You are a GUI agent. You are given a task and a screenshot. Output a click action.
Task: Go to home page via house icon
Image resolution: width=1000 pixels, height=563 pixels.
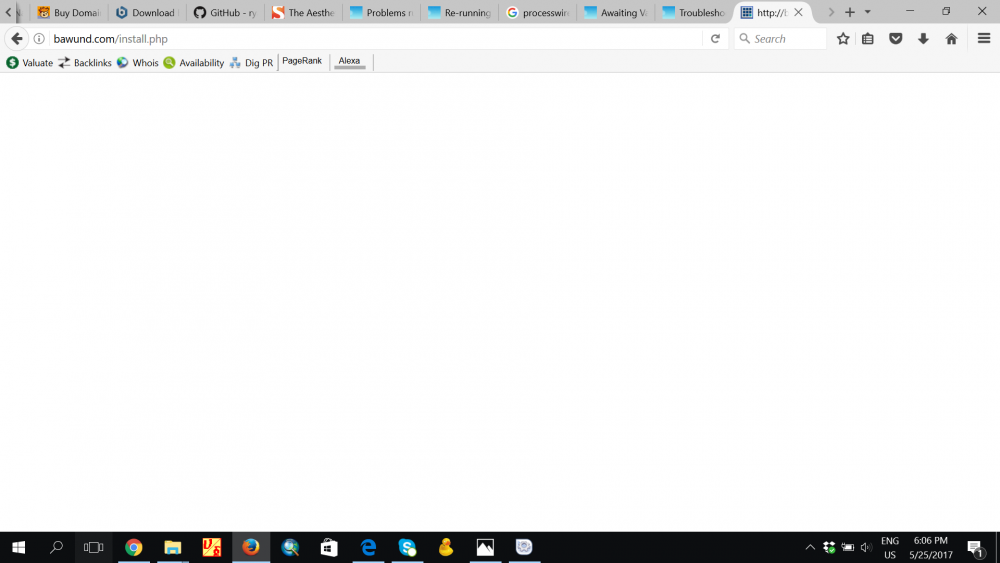951,39
